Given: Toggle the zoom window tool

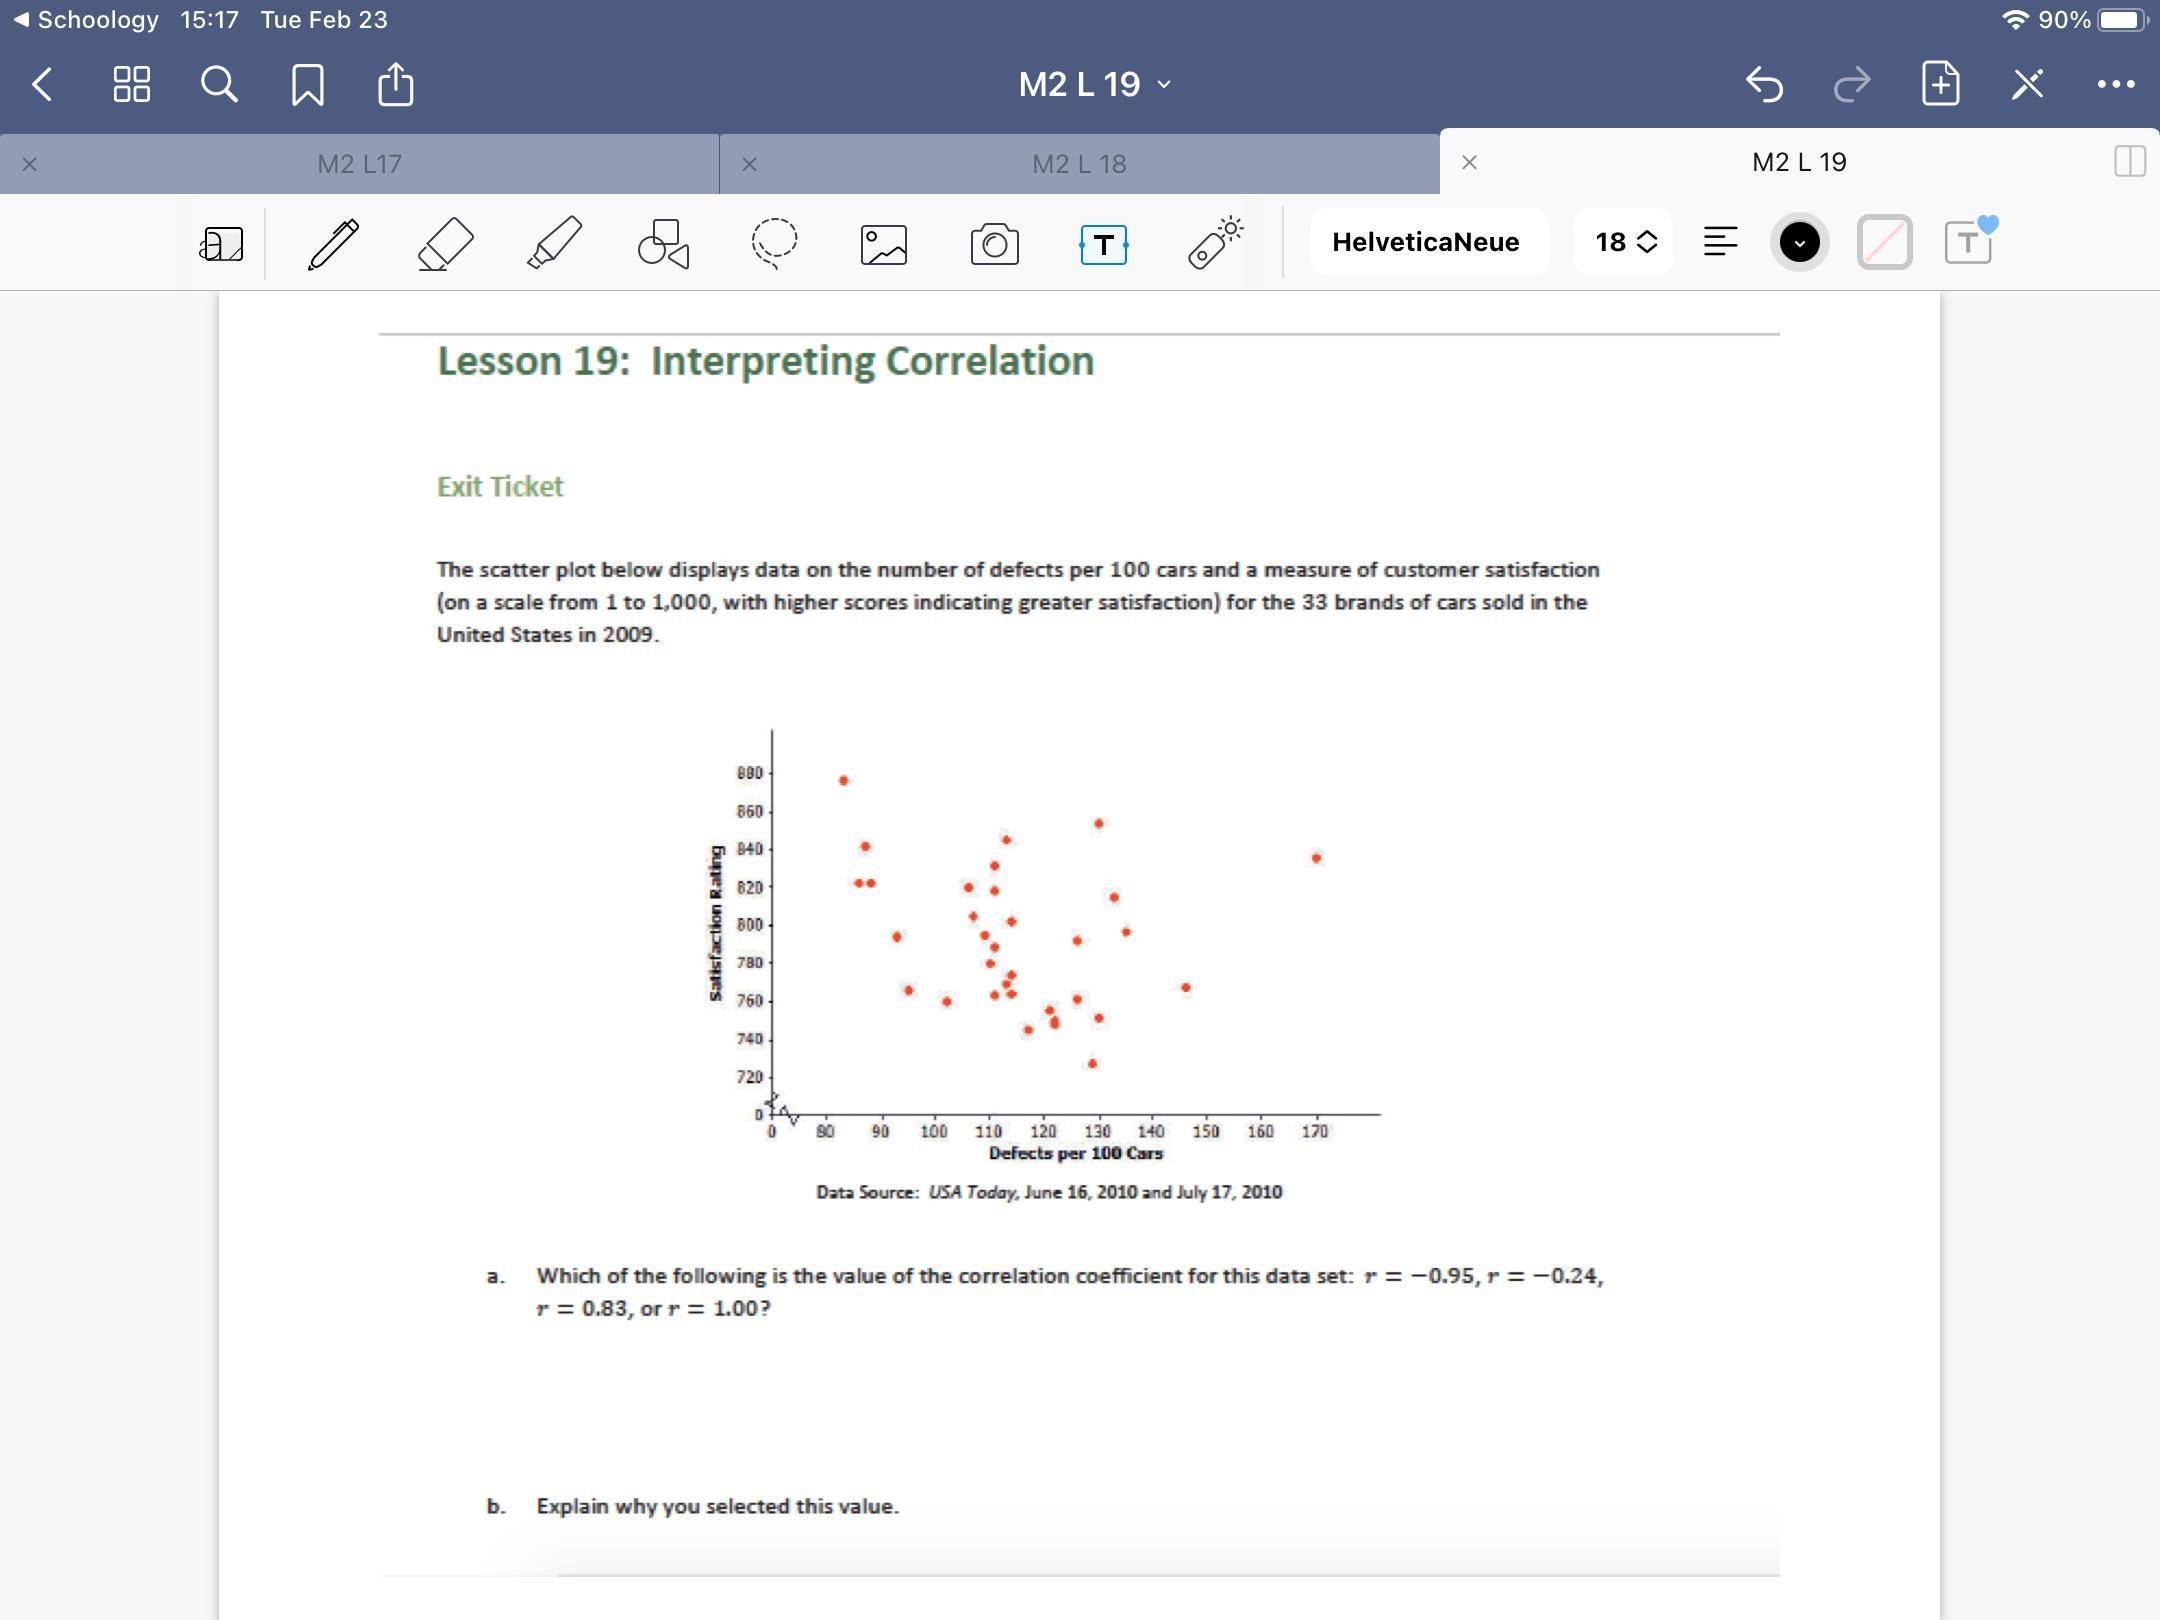Looking at the screenshot, I should point(221,243).
